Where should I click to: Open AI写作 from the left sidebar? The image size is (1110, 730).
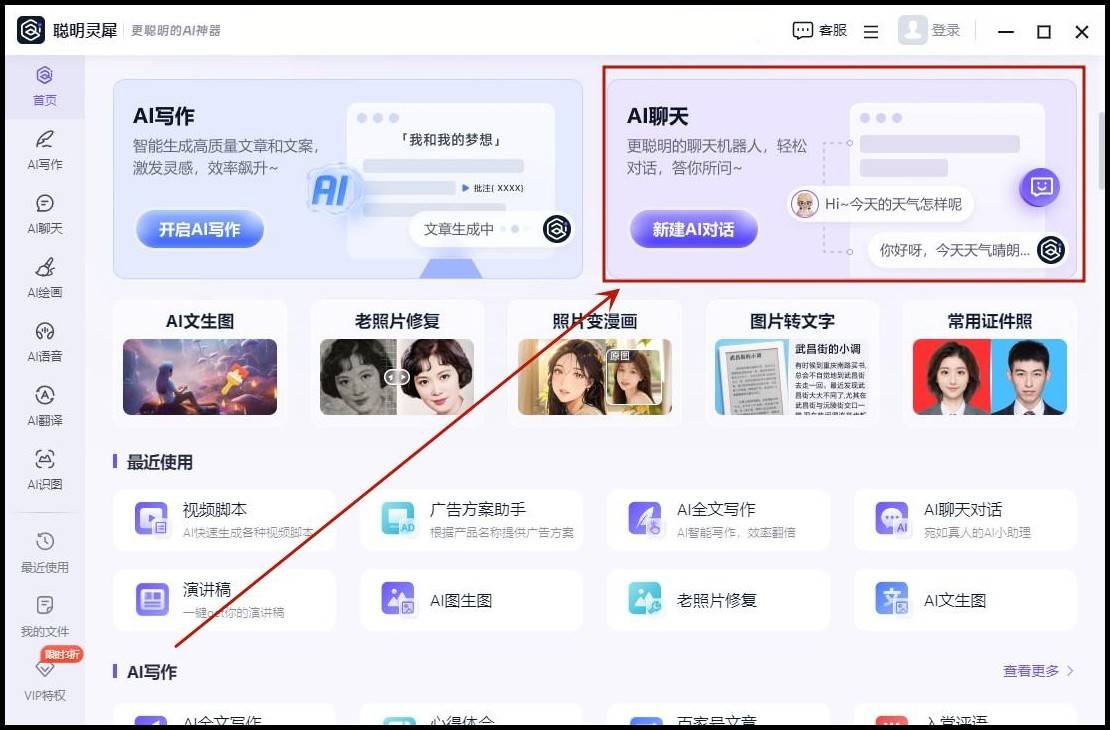point(44,149)
